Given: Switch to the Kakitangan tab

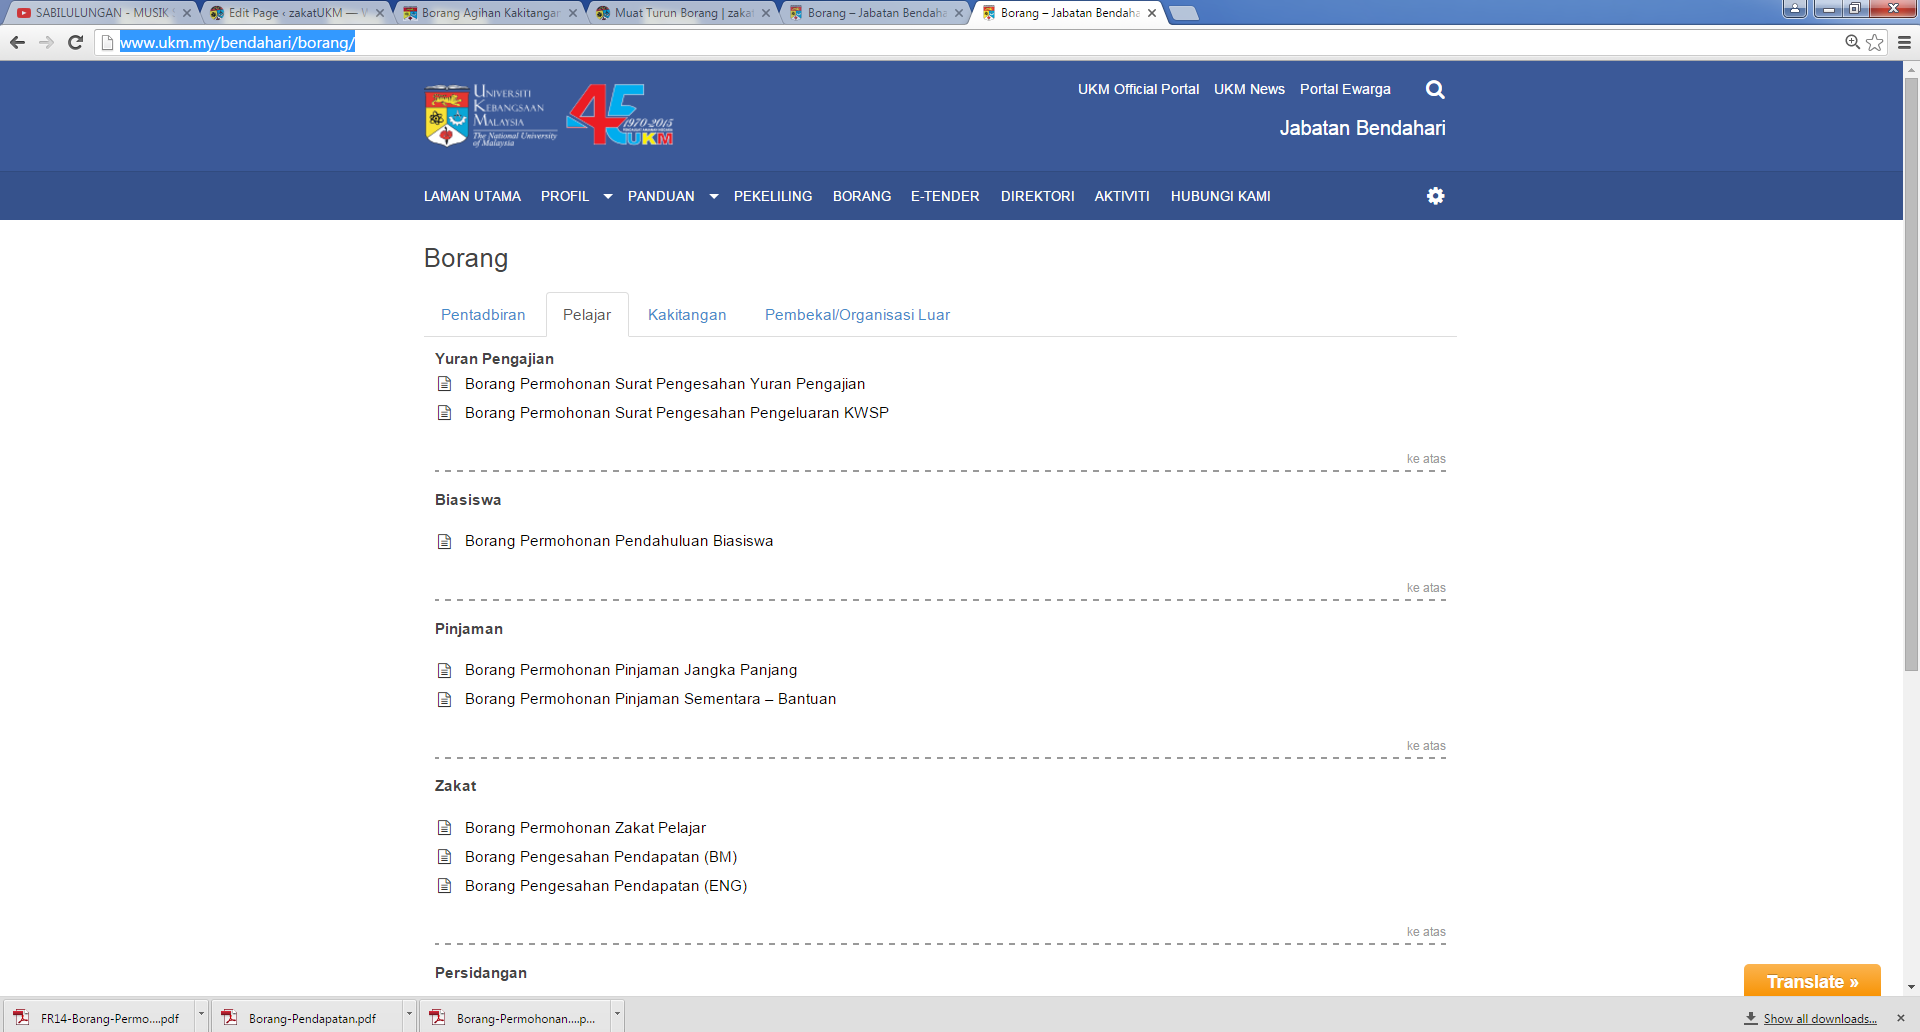Looking at the screenshot, I should tap(687, 315).
